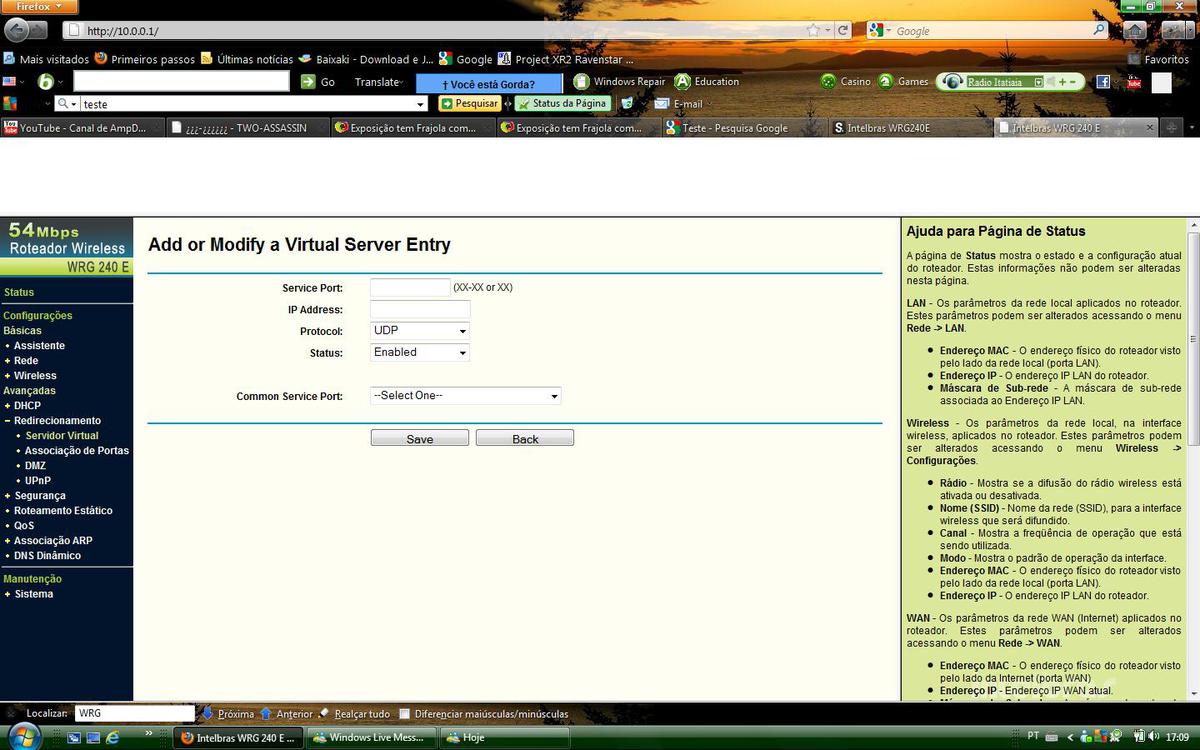Image resolution: width=1200 pixels, height=750 pixels.
Task: Click the Back button
Action: click(x=525, y=439)
